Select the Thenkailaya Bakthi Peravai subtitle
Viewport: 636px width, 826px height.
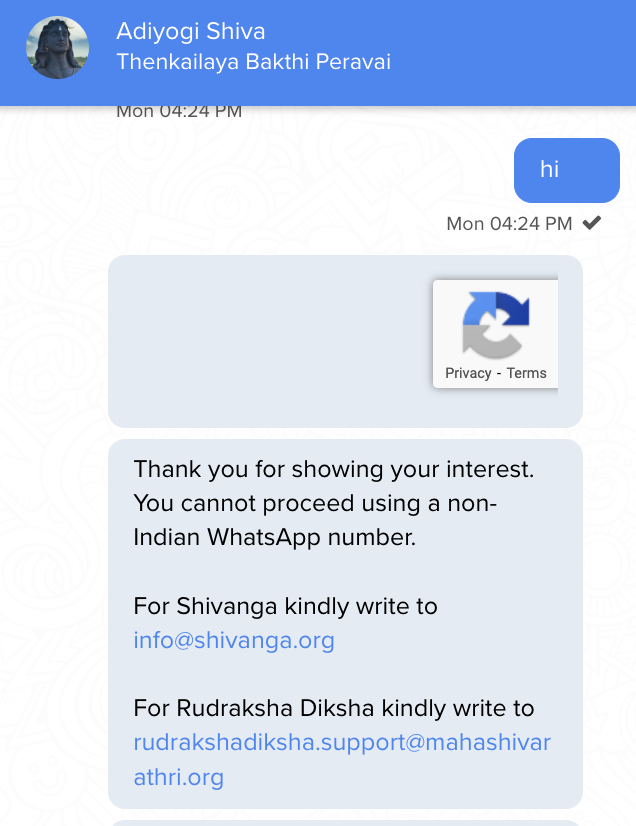[x=253, y=62]
